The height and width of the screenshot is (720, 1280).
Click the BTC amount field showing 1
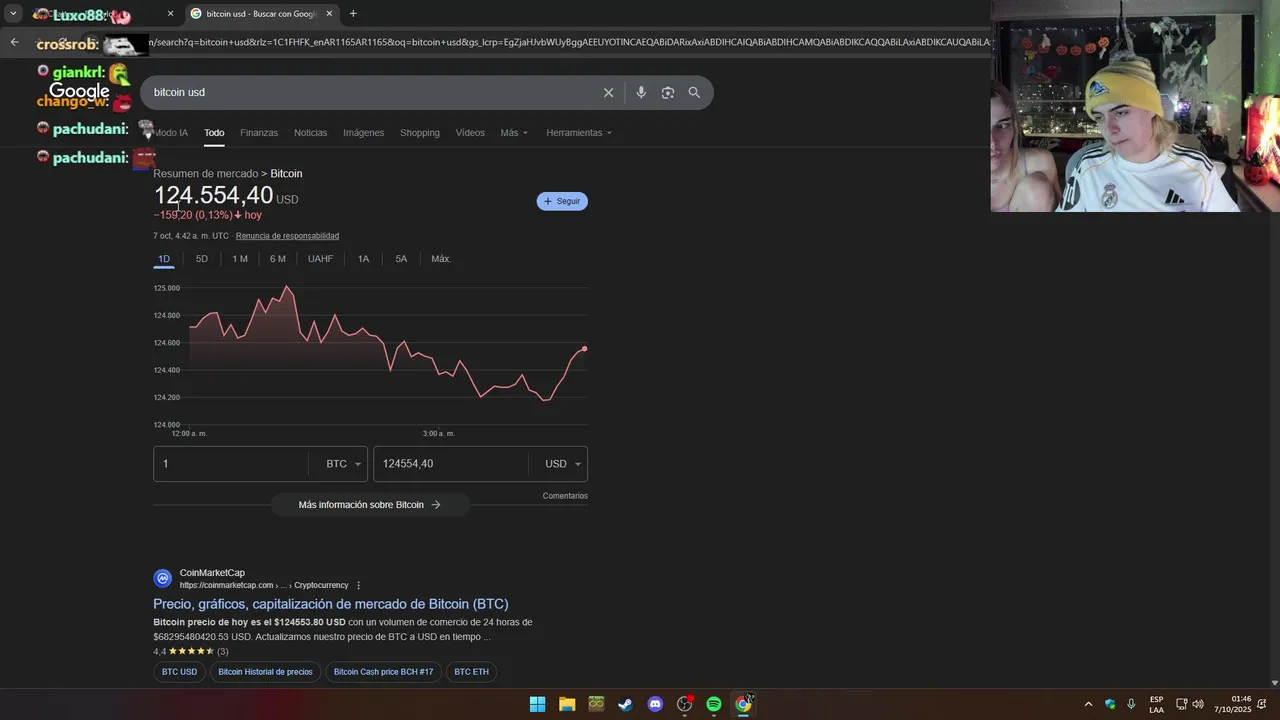coord(231,464)
